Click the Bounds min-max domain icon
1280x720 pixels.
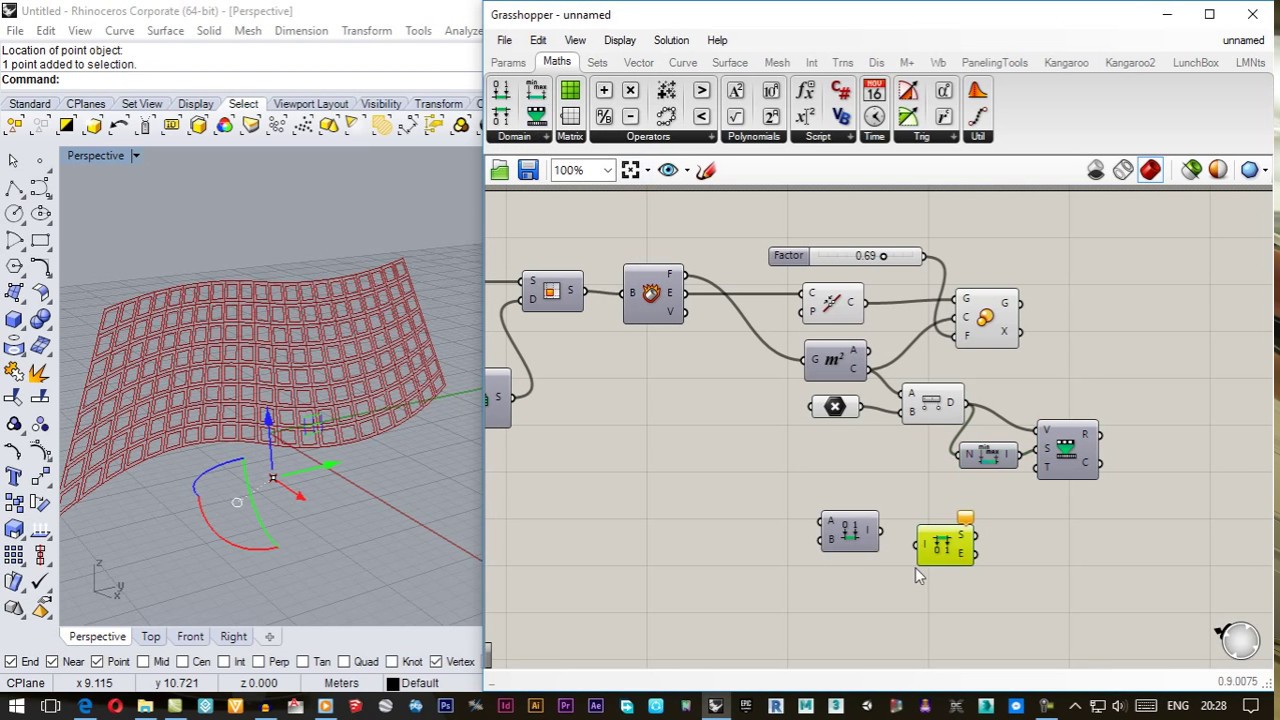(536, 91)
